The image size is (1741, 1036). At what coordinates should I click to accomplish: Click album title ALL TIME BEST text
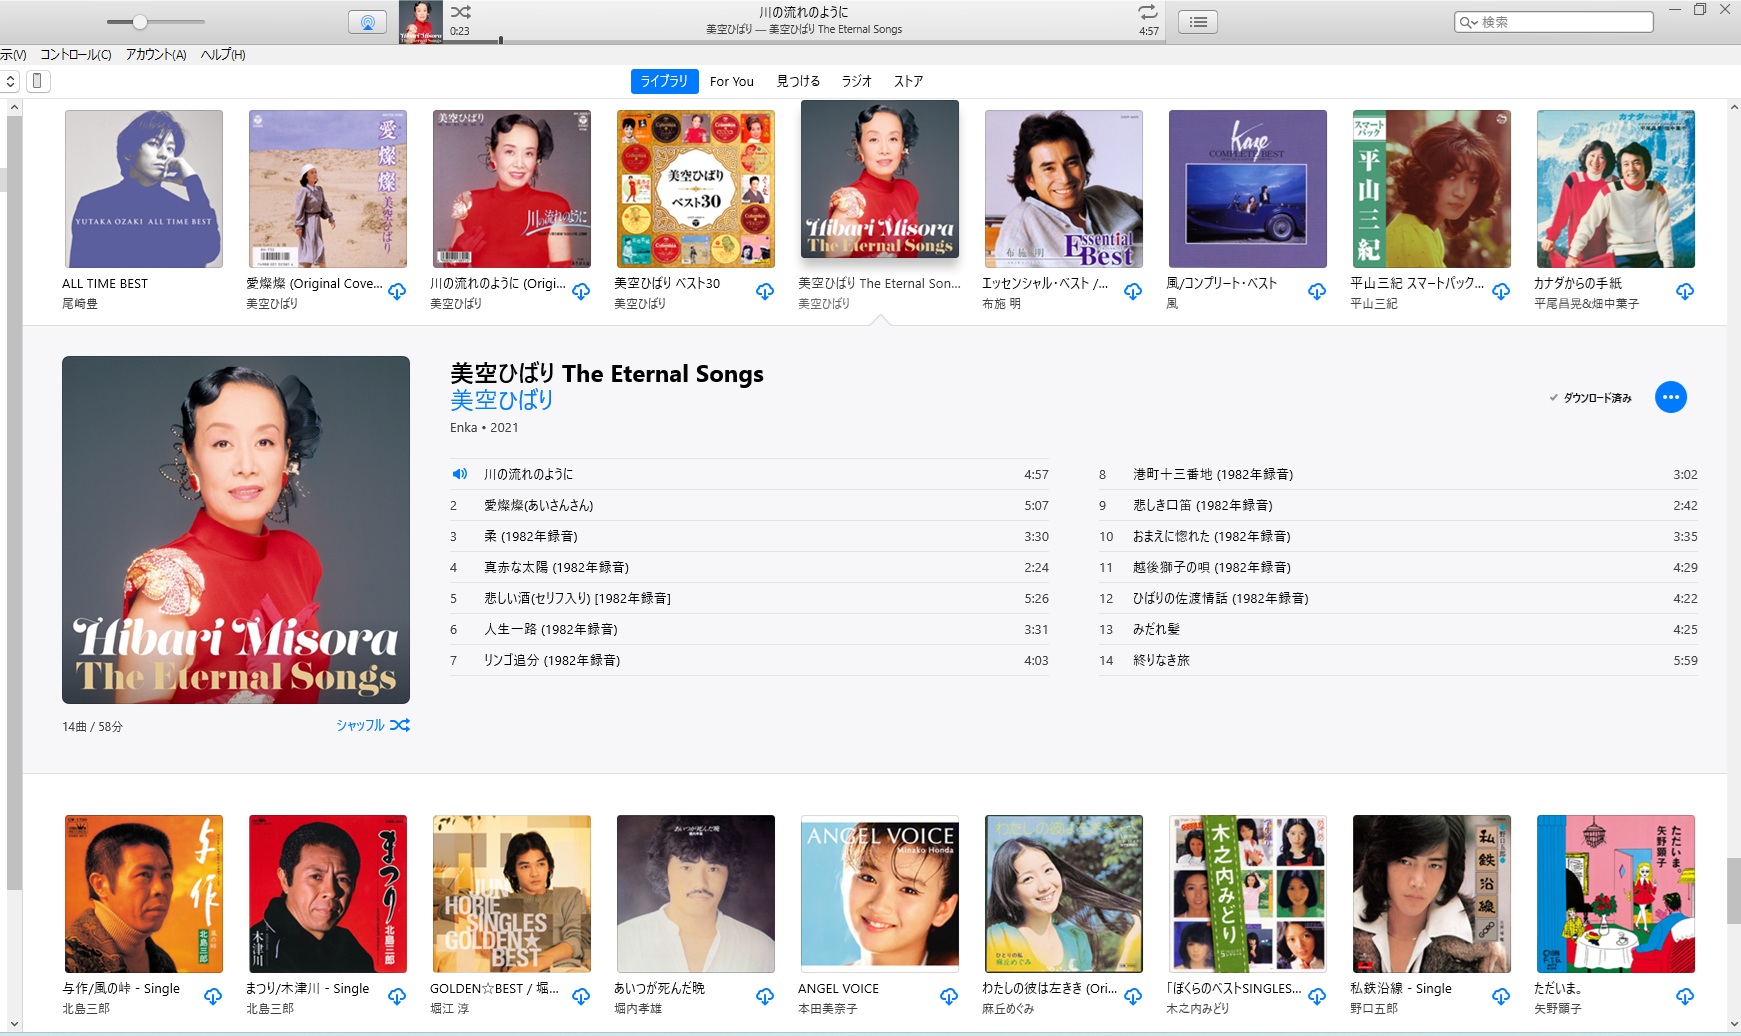pyautogui.click(x=105, y=284)
